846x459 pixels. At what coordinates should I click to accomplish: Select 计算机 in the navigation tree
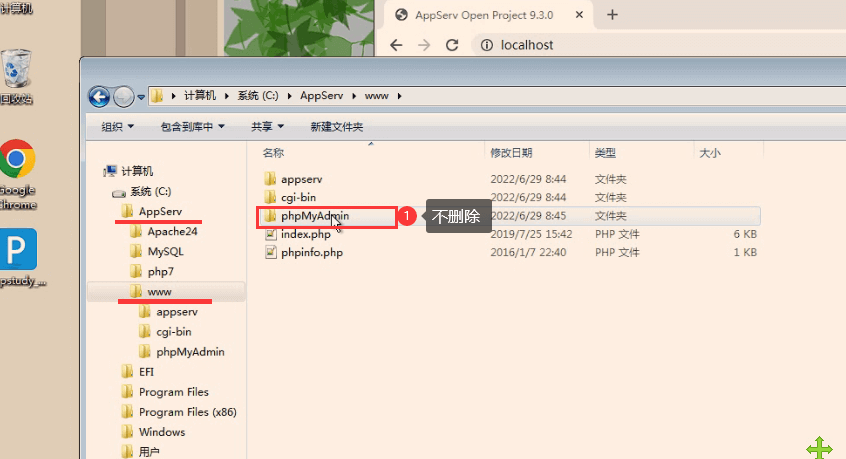[137, 171]
